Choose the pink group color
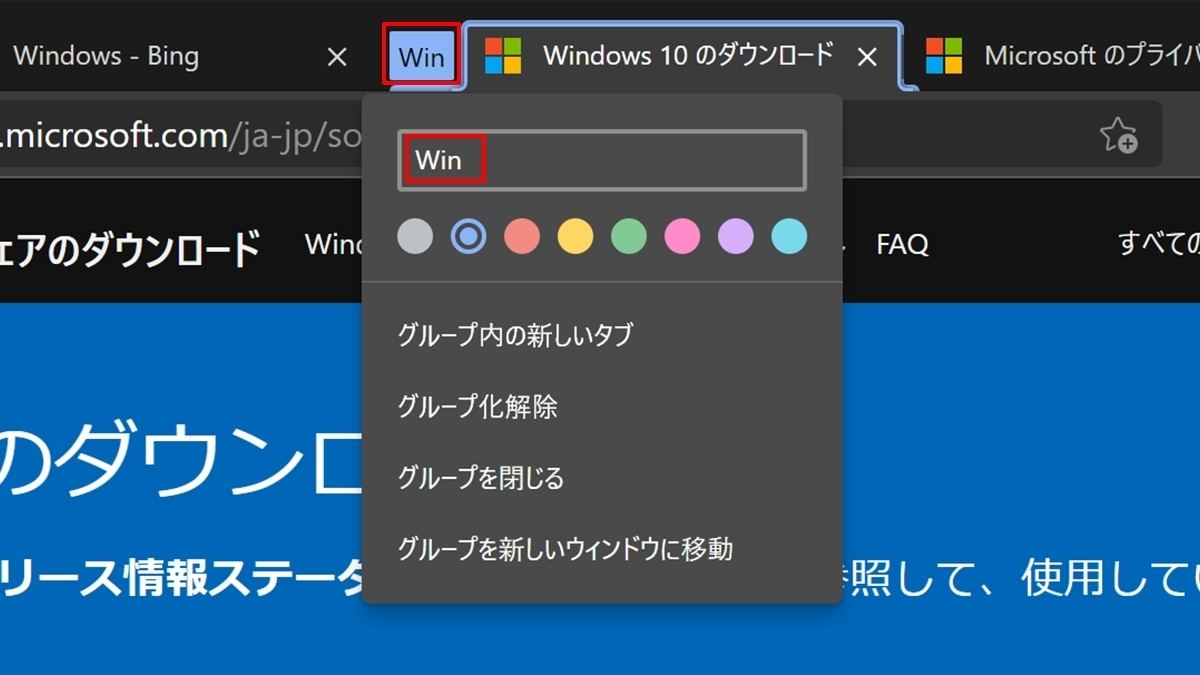 point(682,237)
